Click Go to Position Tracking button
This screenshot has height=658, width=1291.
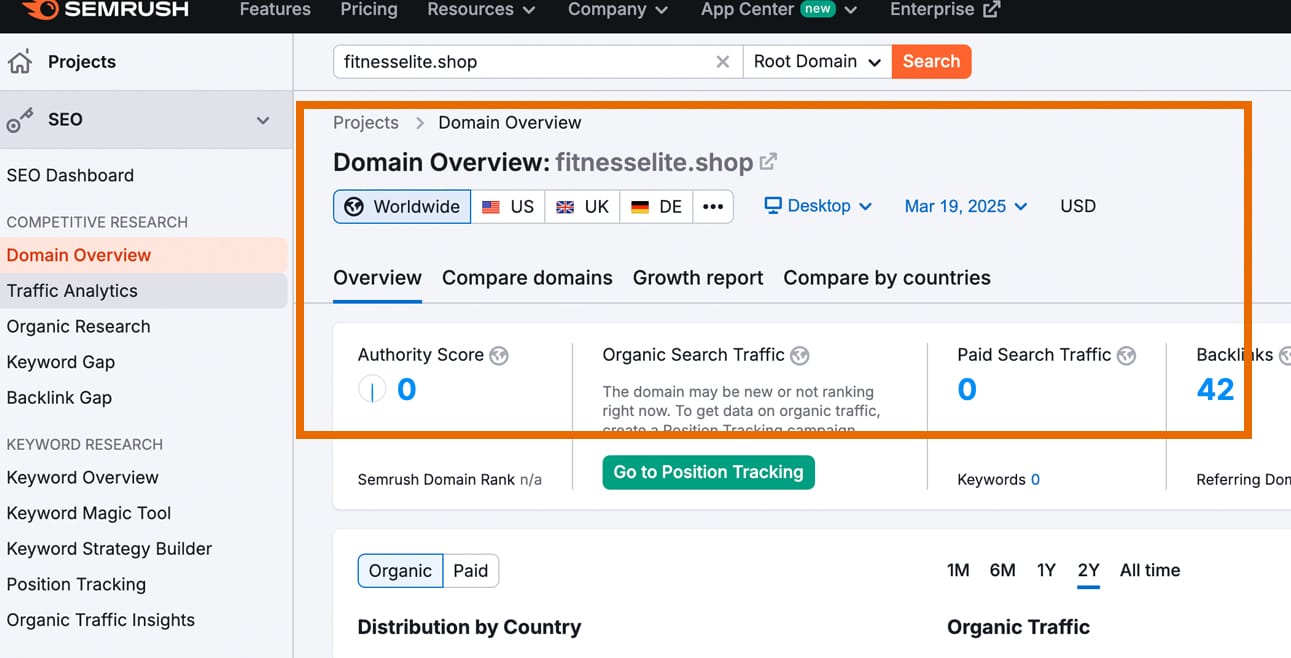click(708, 472)
